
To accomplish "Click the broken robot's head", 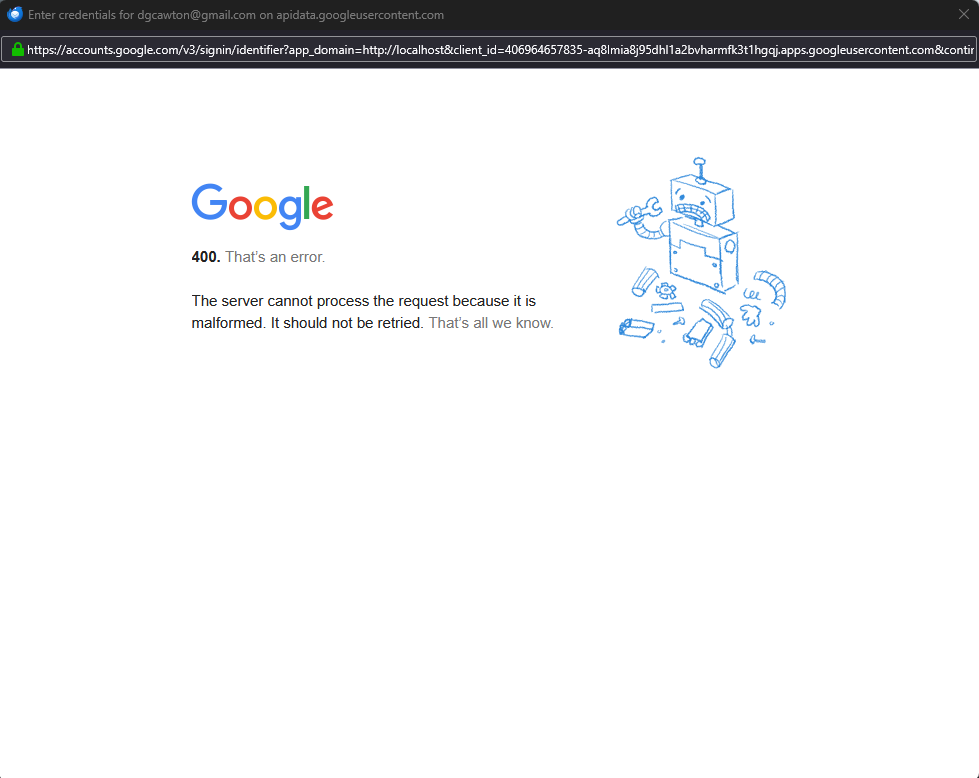I will [702, 201].
